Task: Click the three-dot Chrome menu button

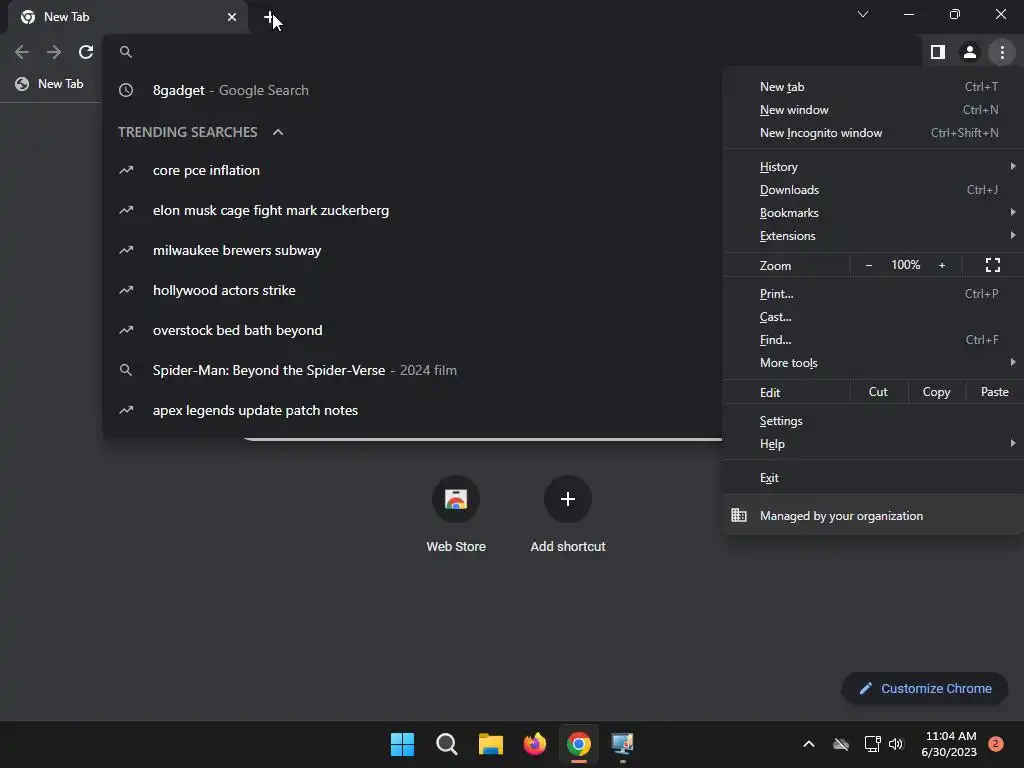Action: (x=1002, y=52)
